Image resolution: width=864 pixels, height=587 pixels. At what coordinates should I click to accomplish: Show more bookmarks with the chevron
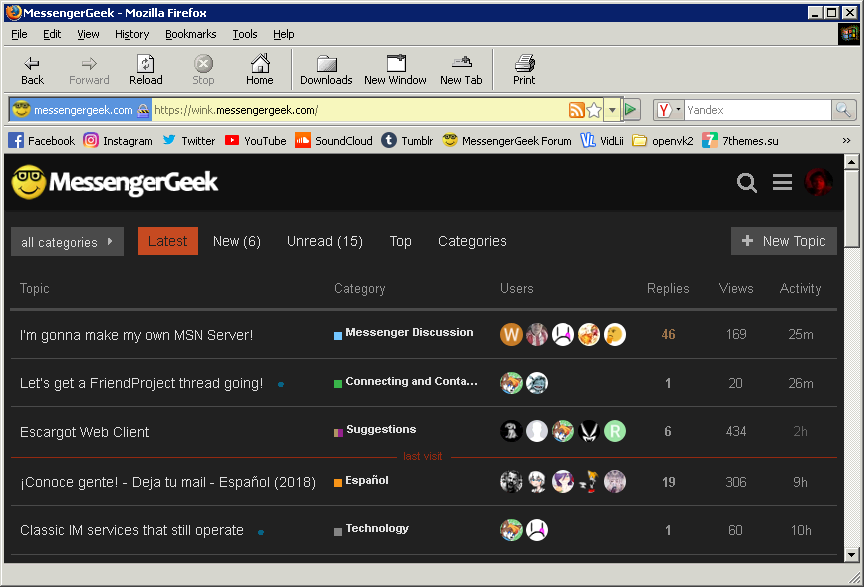[847, 141]
